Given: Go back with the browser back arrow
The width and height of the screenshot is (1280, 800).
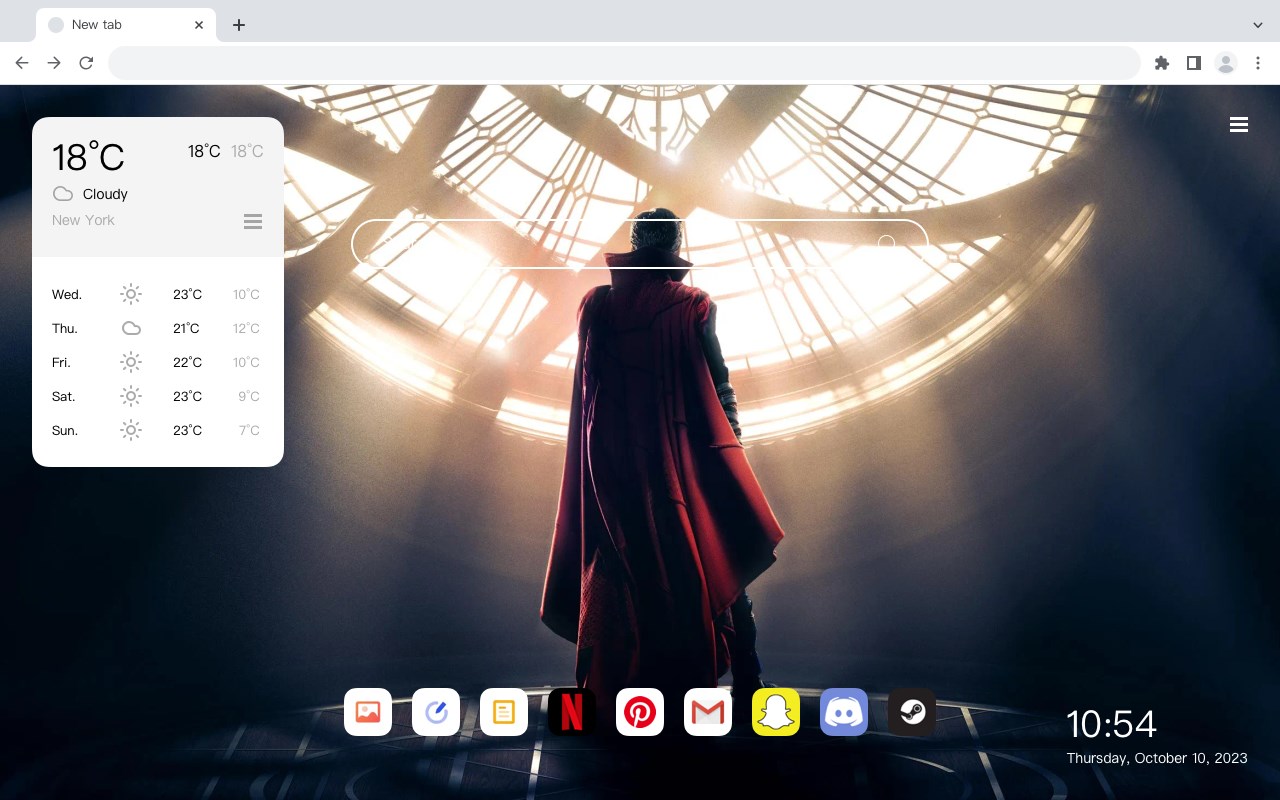Looking at the screenshot, I should (x=22, y=63).
